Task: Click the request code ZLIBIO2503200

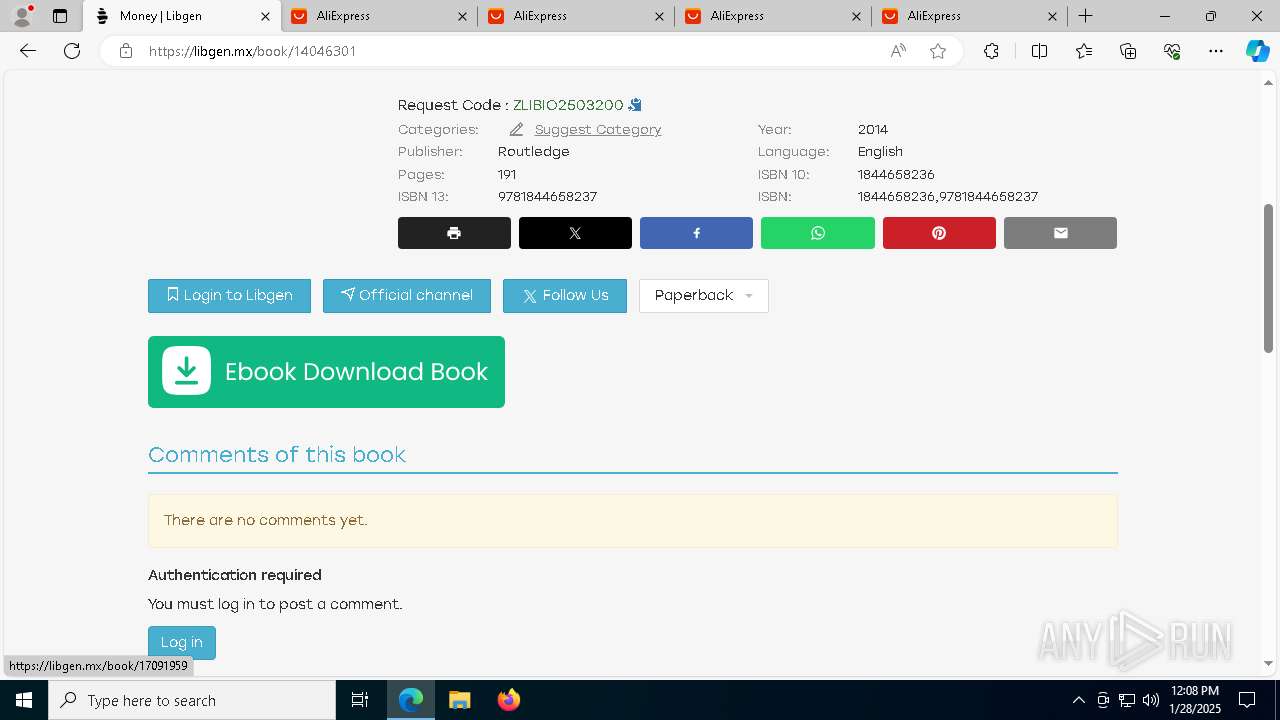Action: click(568, 105)
